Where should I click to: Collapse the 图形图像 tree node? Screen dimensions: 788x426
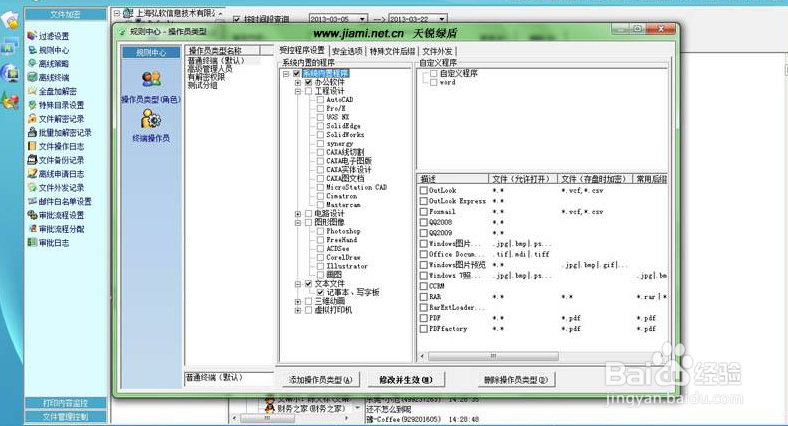click(x=298, y=223)
